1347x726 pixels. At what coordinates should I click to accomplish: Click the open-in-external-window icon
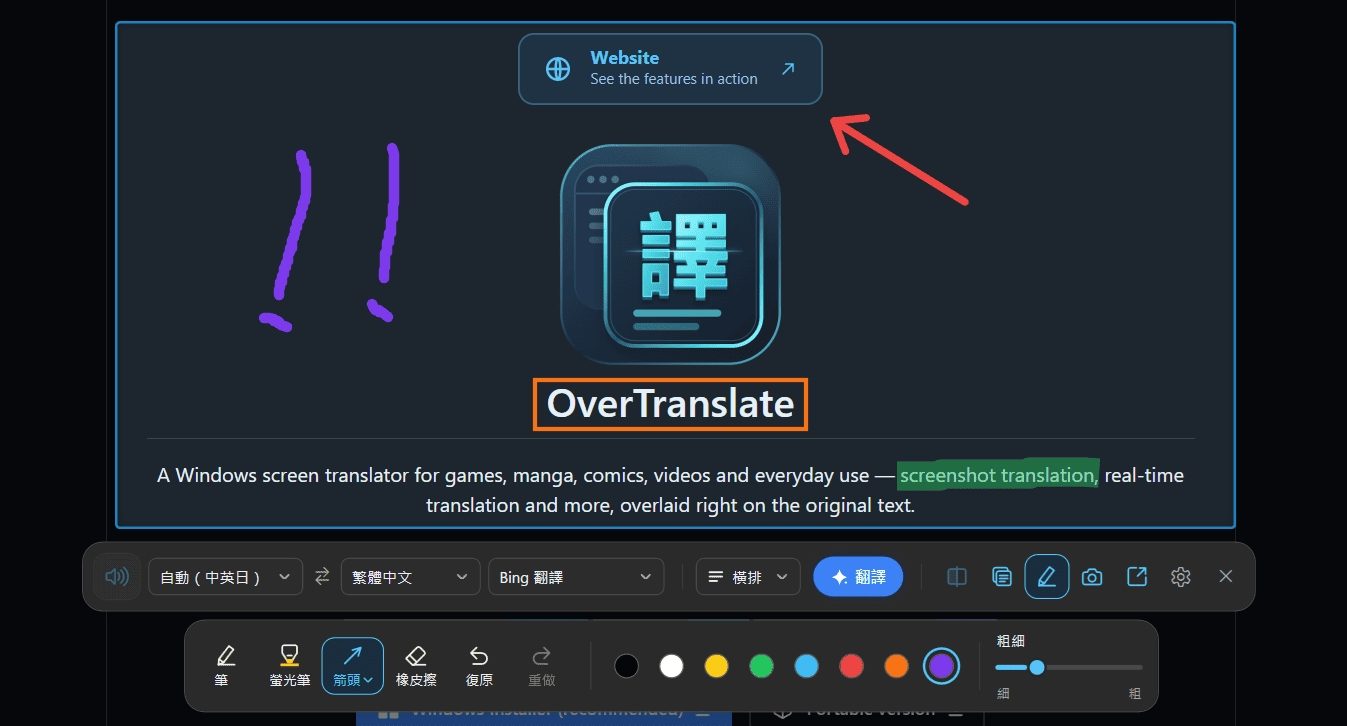coord(1137,577)
